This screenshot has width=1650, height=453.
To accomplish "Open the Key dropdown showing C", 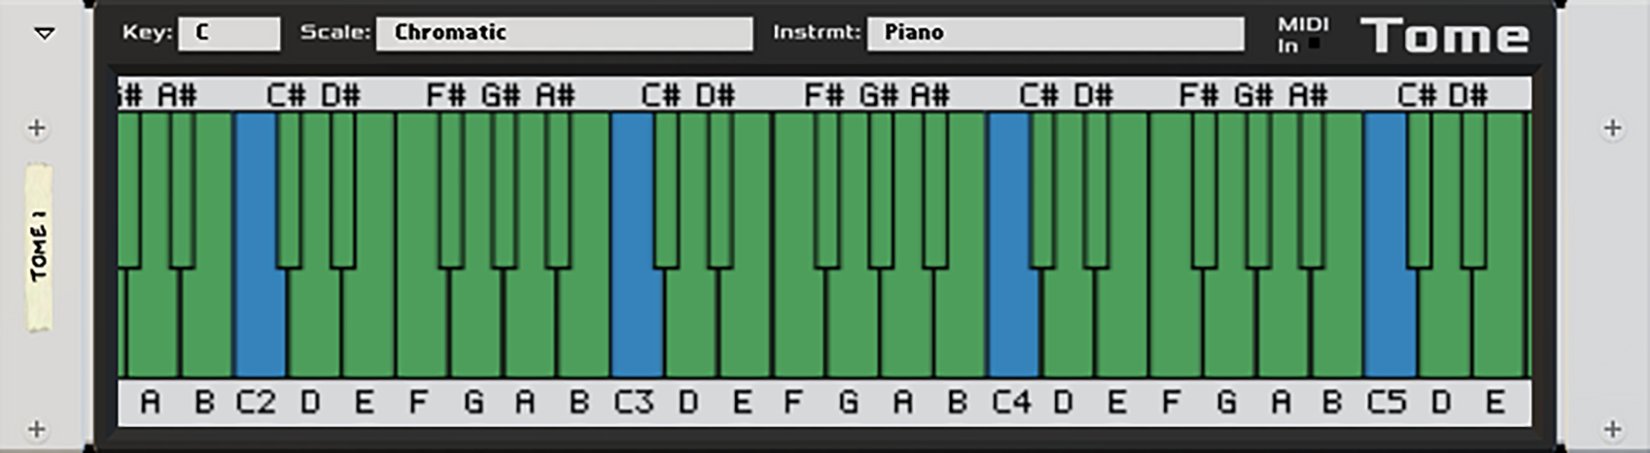I will [229, 33].
